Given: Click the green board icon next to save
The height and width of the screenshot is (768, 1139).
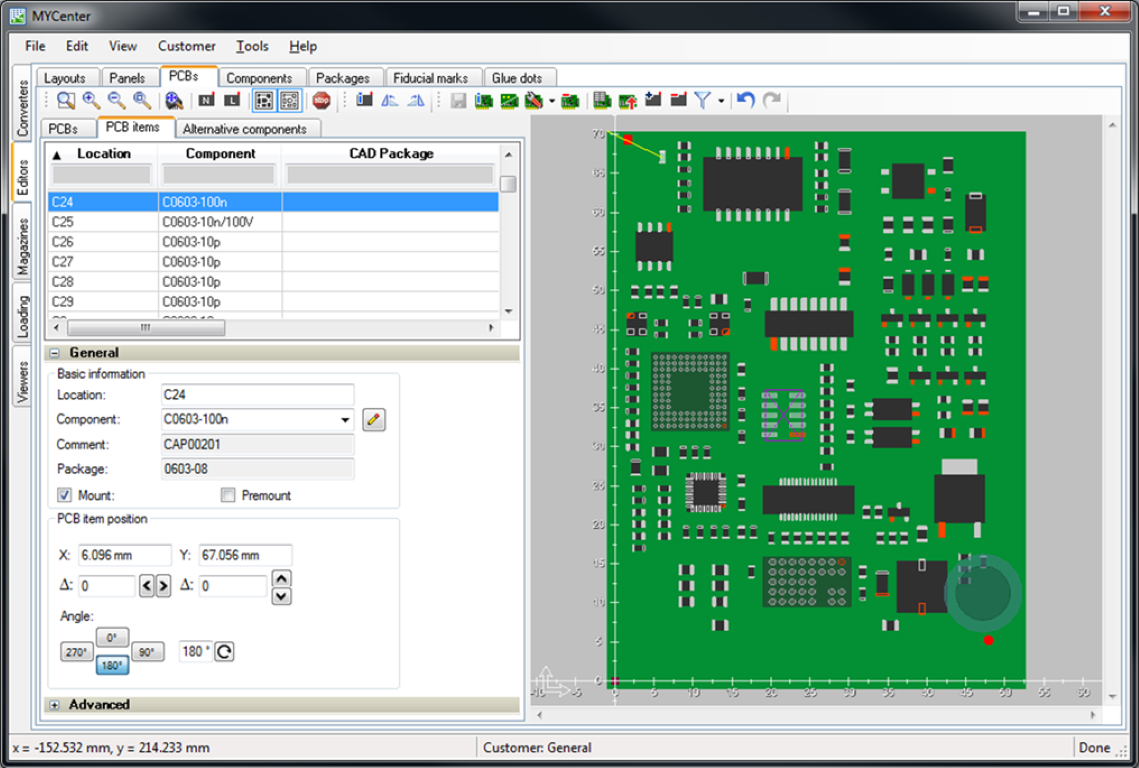Looking at the screenshot, I should (483, 100).
